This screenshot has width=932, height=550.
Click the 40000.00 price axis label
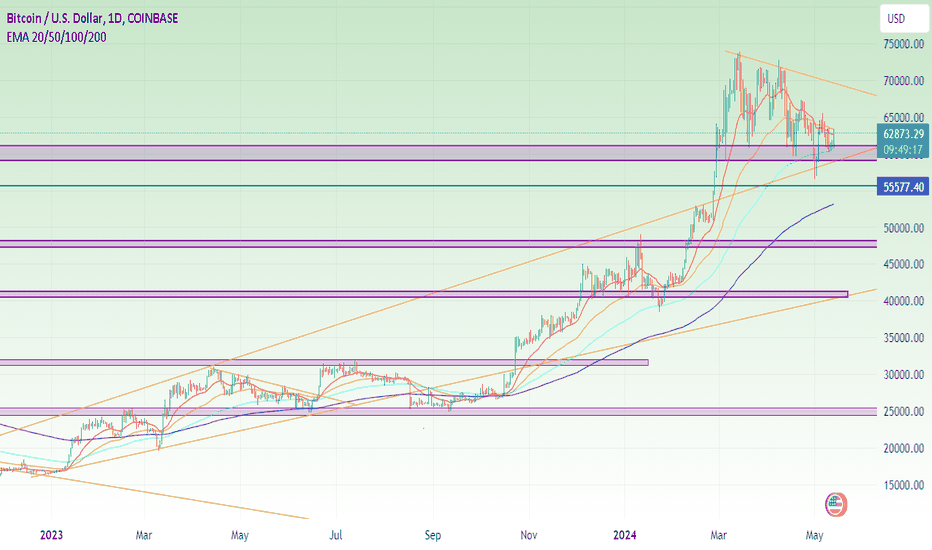[903, 301]
